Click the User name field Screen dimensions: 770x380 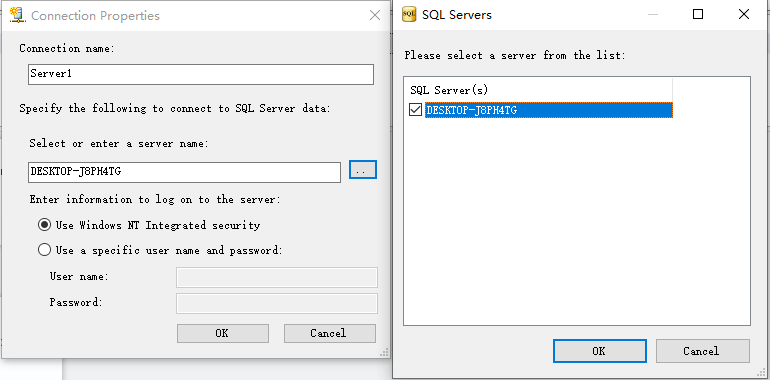[276, 277]
